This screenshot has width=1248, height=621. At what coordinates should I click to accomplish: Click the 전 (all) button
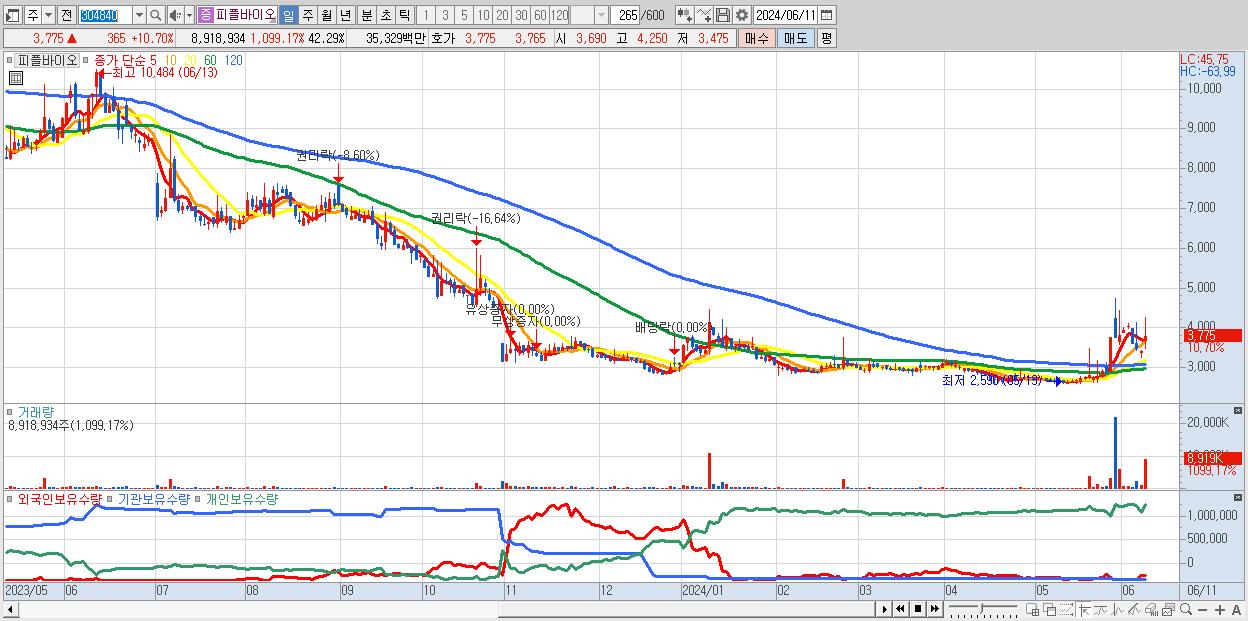tap(66, 15)
